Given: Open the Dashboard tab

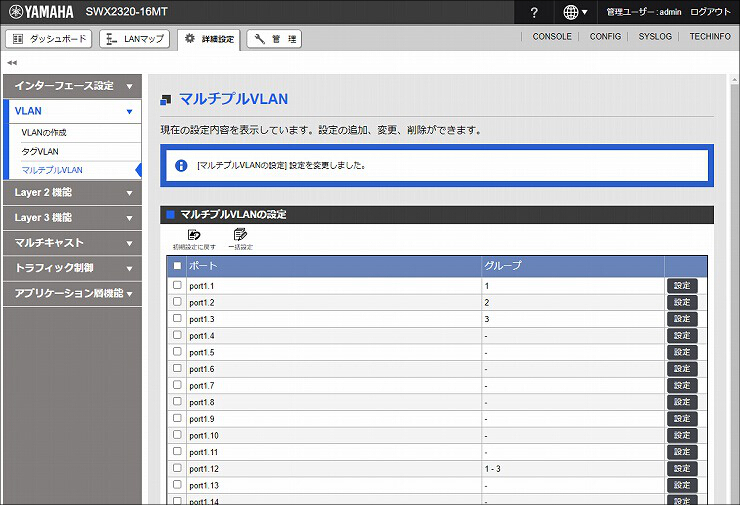Looking at the screenshot, I should point(49,39).
